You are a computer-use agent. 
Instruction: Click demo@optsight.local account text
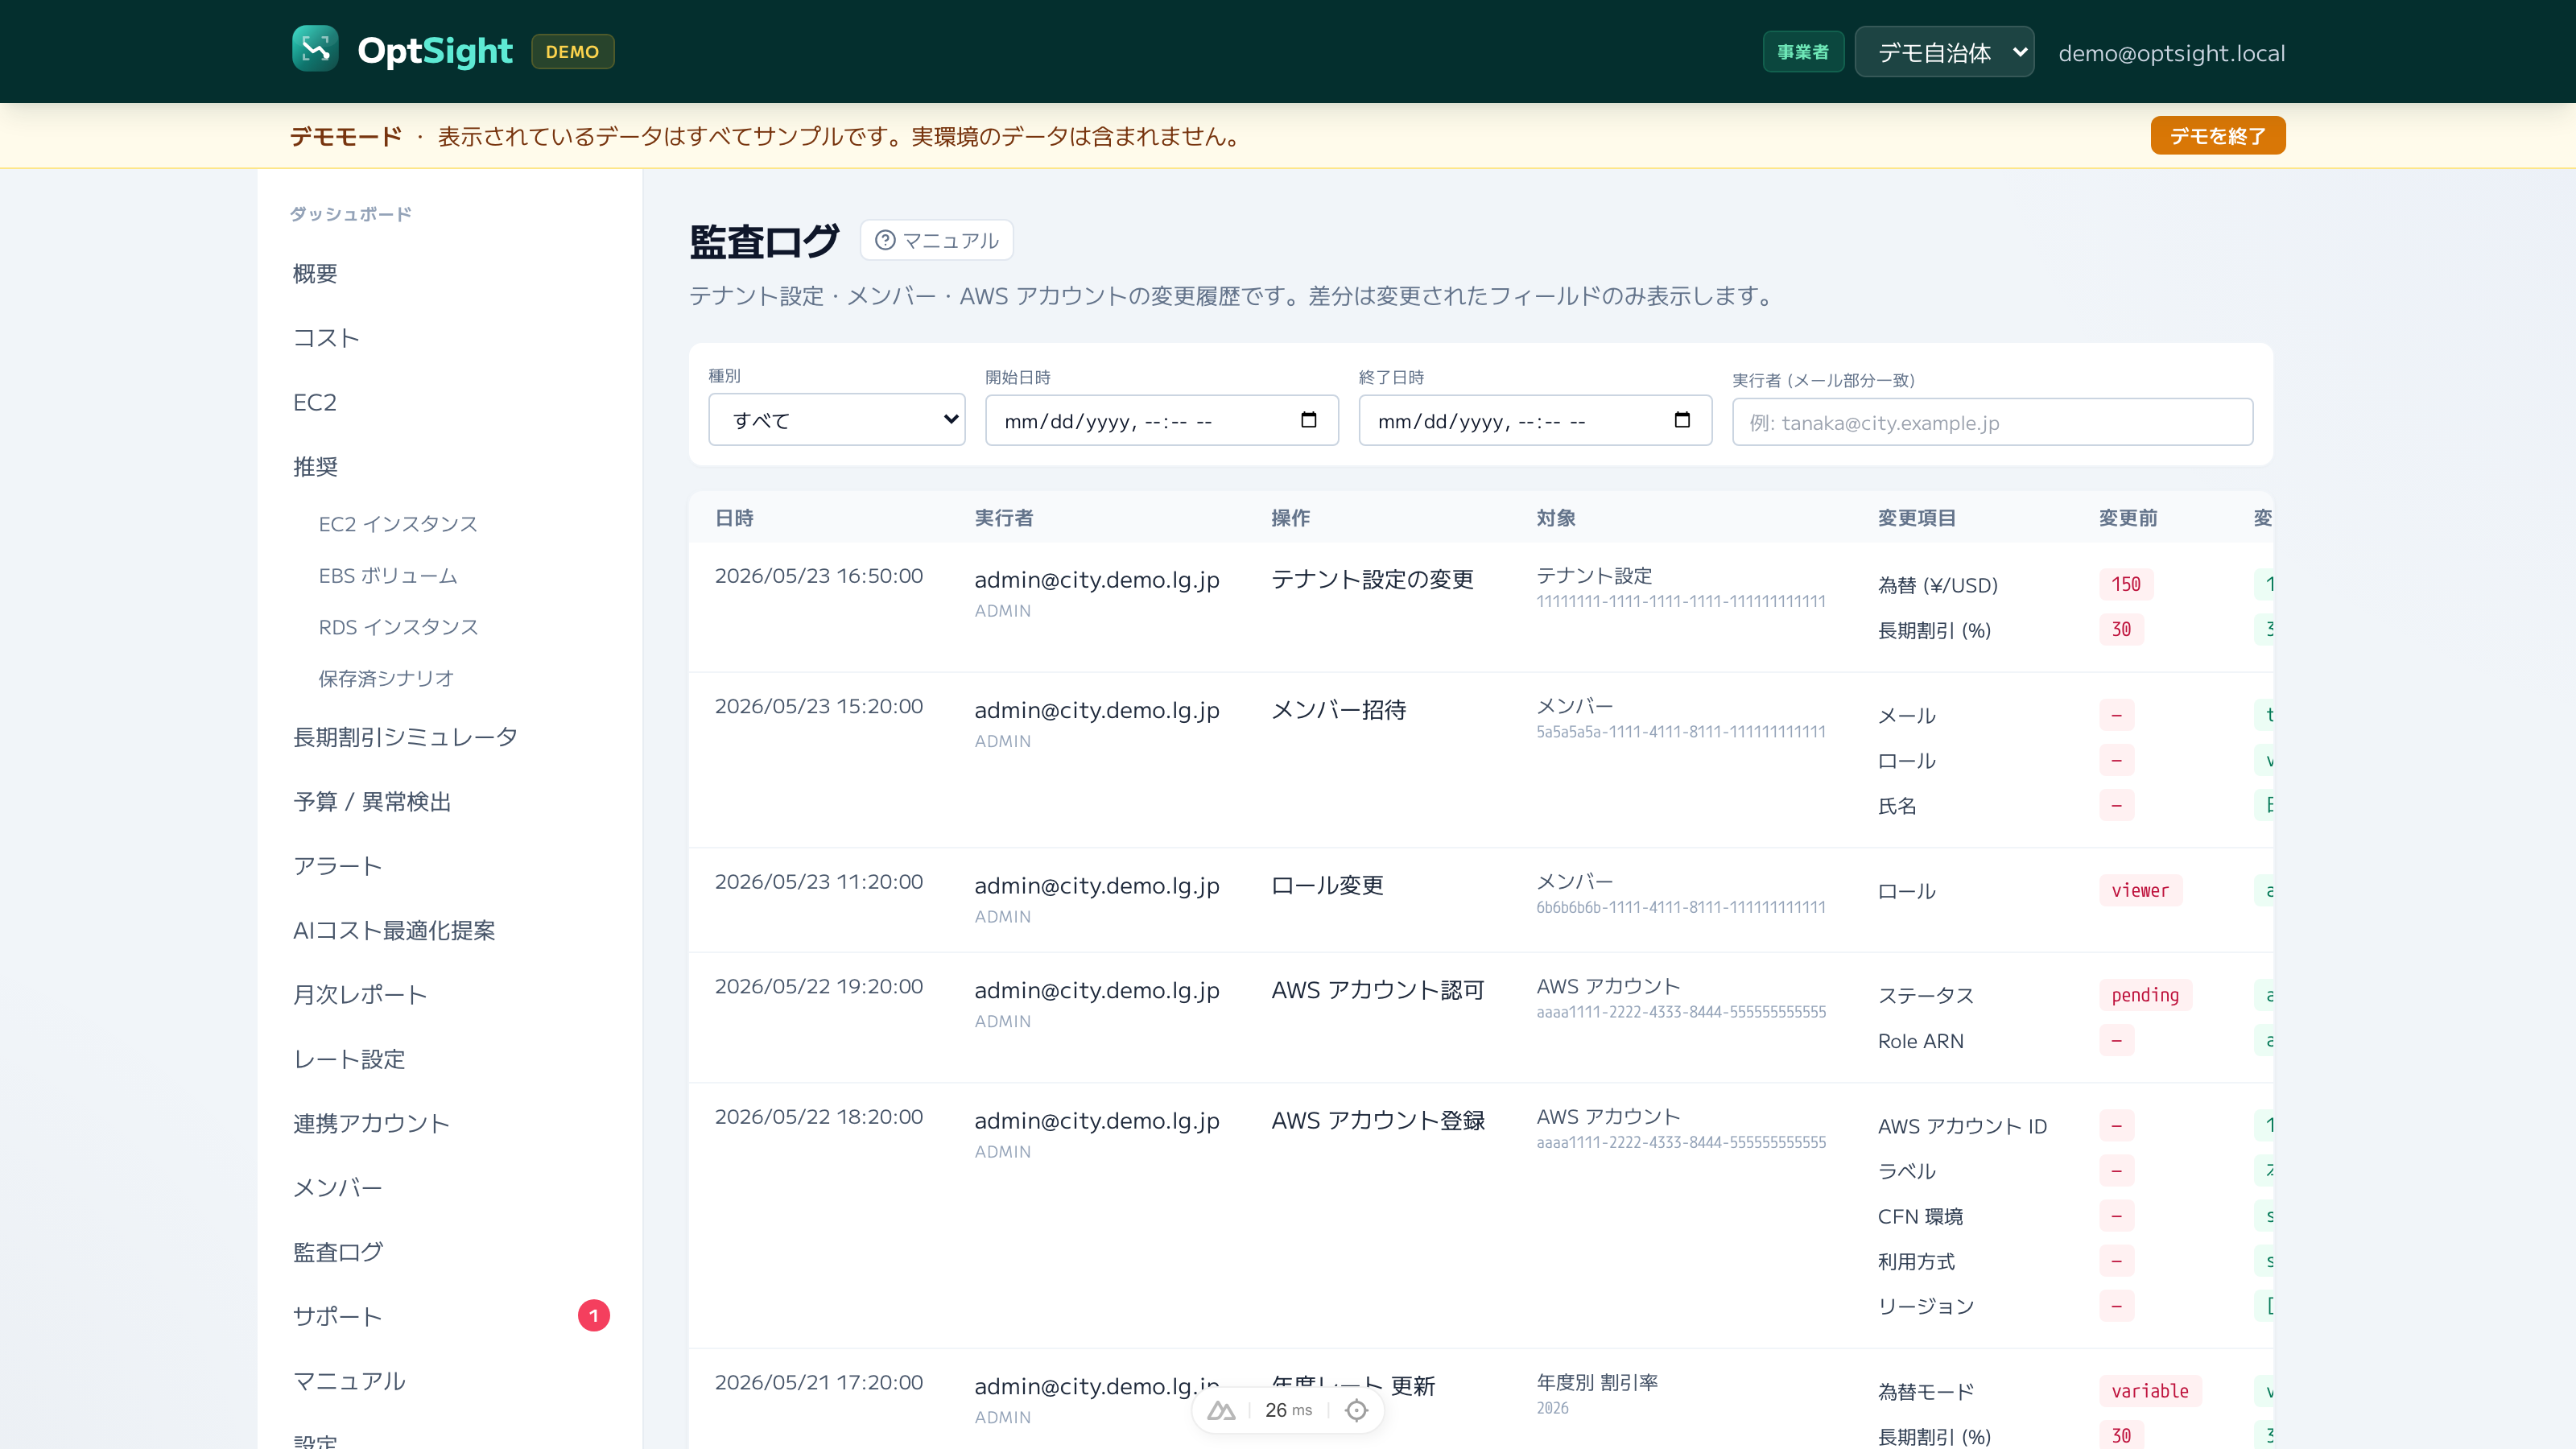(x=2172, y=53)
